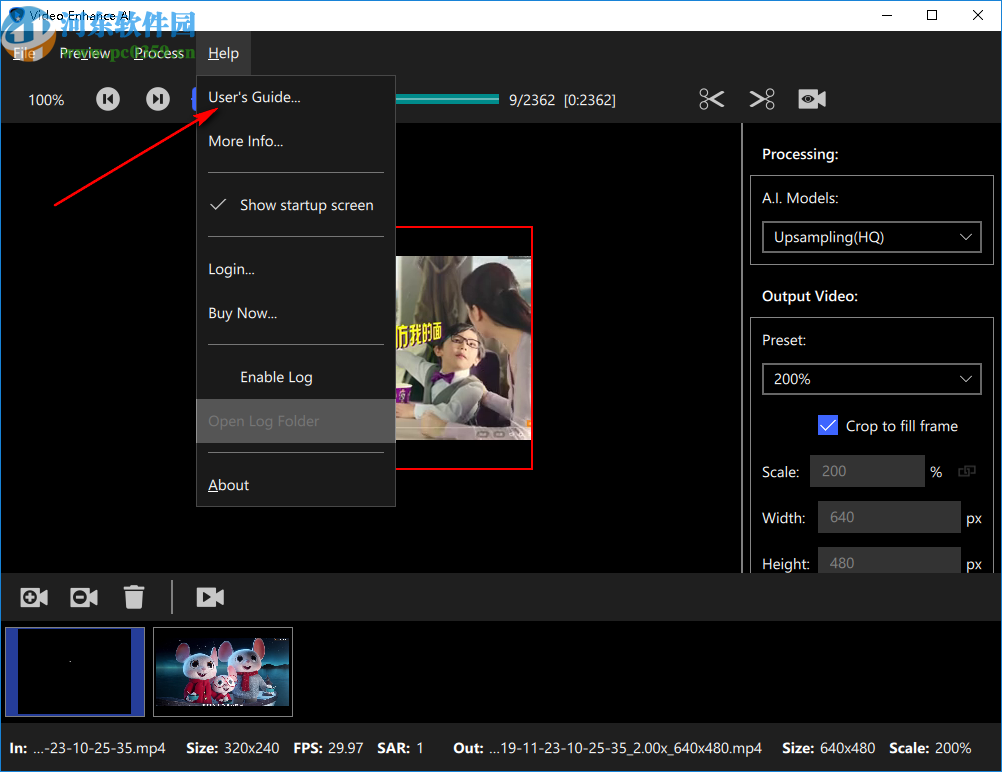The width and height of the screenshot is (1002, 772).
Task: Click the add video icon
Action: (x=33, y=597)
